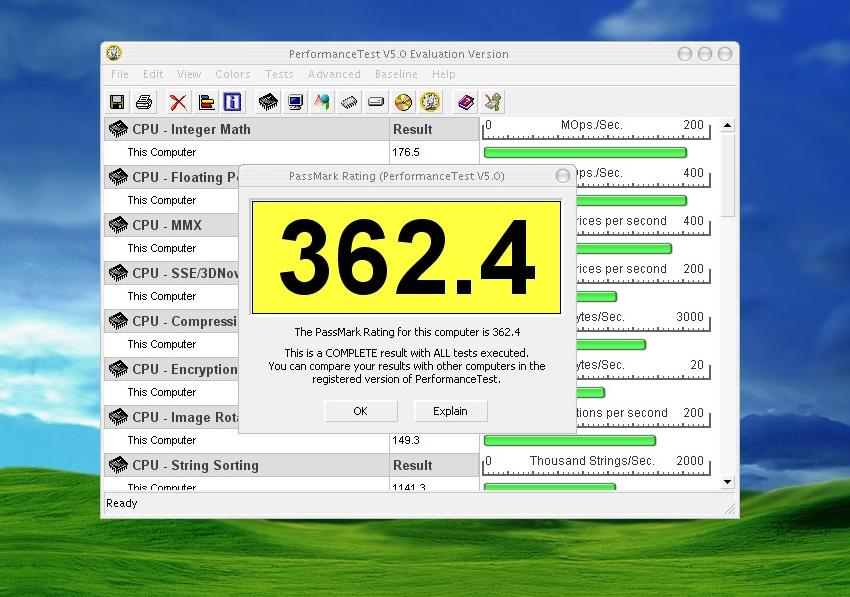Open the Advanced menu

tap(334, 74)
